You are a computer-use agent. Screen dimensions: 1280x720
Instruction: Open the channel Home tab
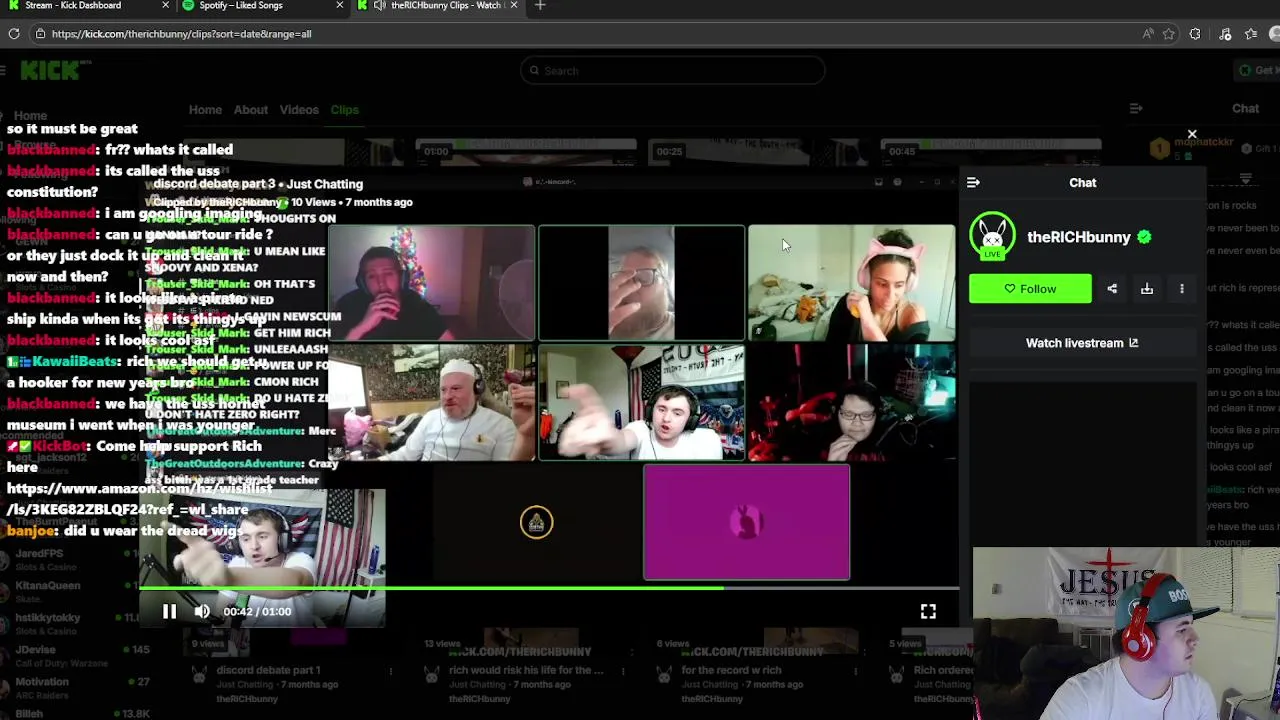click(205, 110)
